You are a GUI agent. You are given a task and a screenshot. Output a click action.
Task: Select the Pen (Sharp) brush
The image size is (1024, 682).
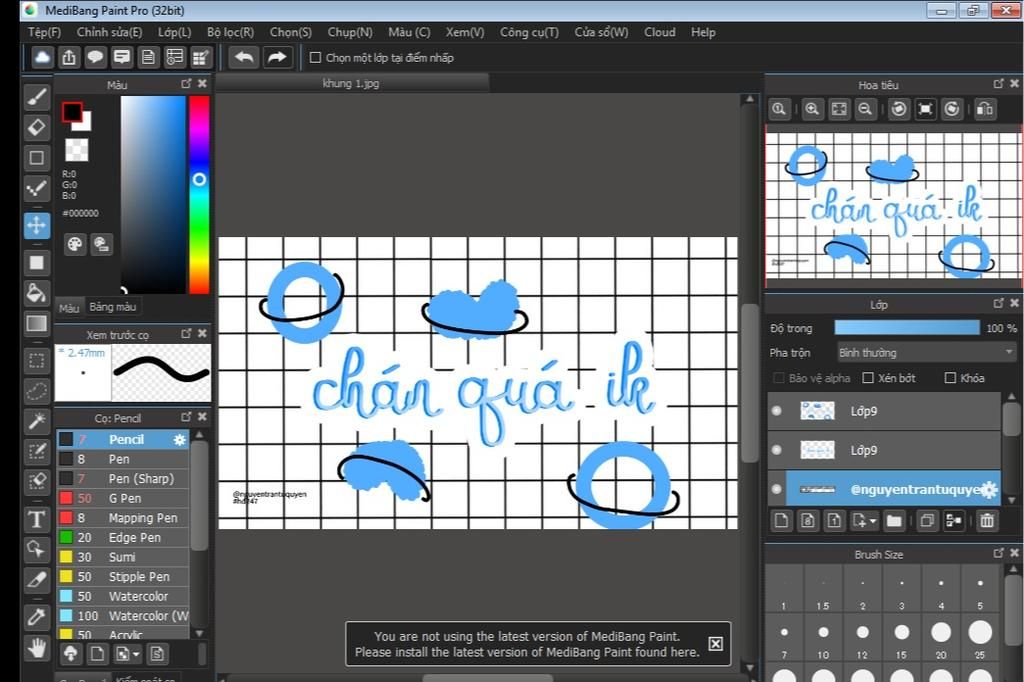(123, 479)
